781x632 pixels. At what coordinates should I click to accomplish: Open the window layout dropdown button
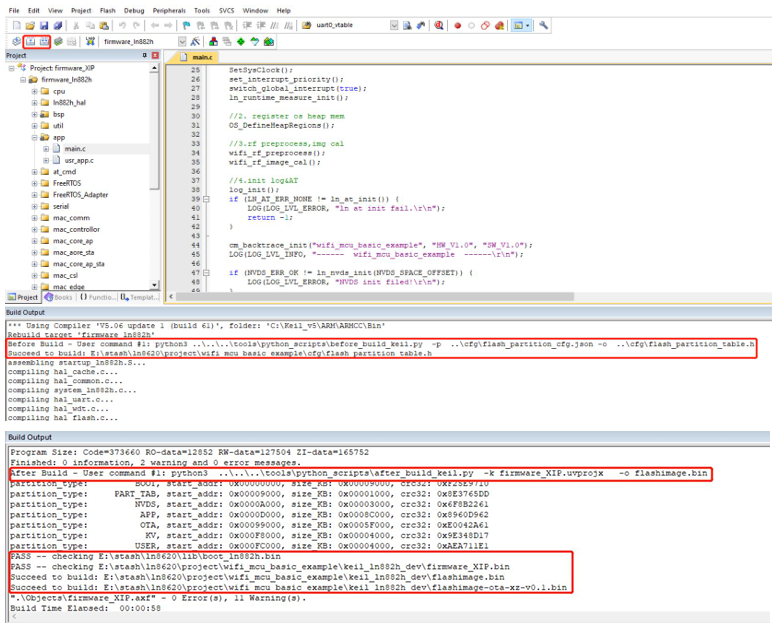[521, 25]
